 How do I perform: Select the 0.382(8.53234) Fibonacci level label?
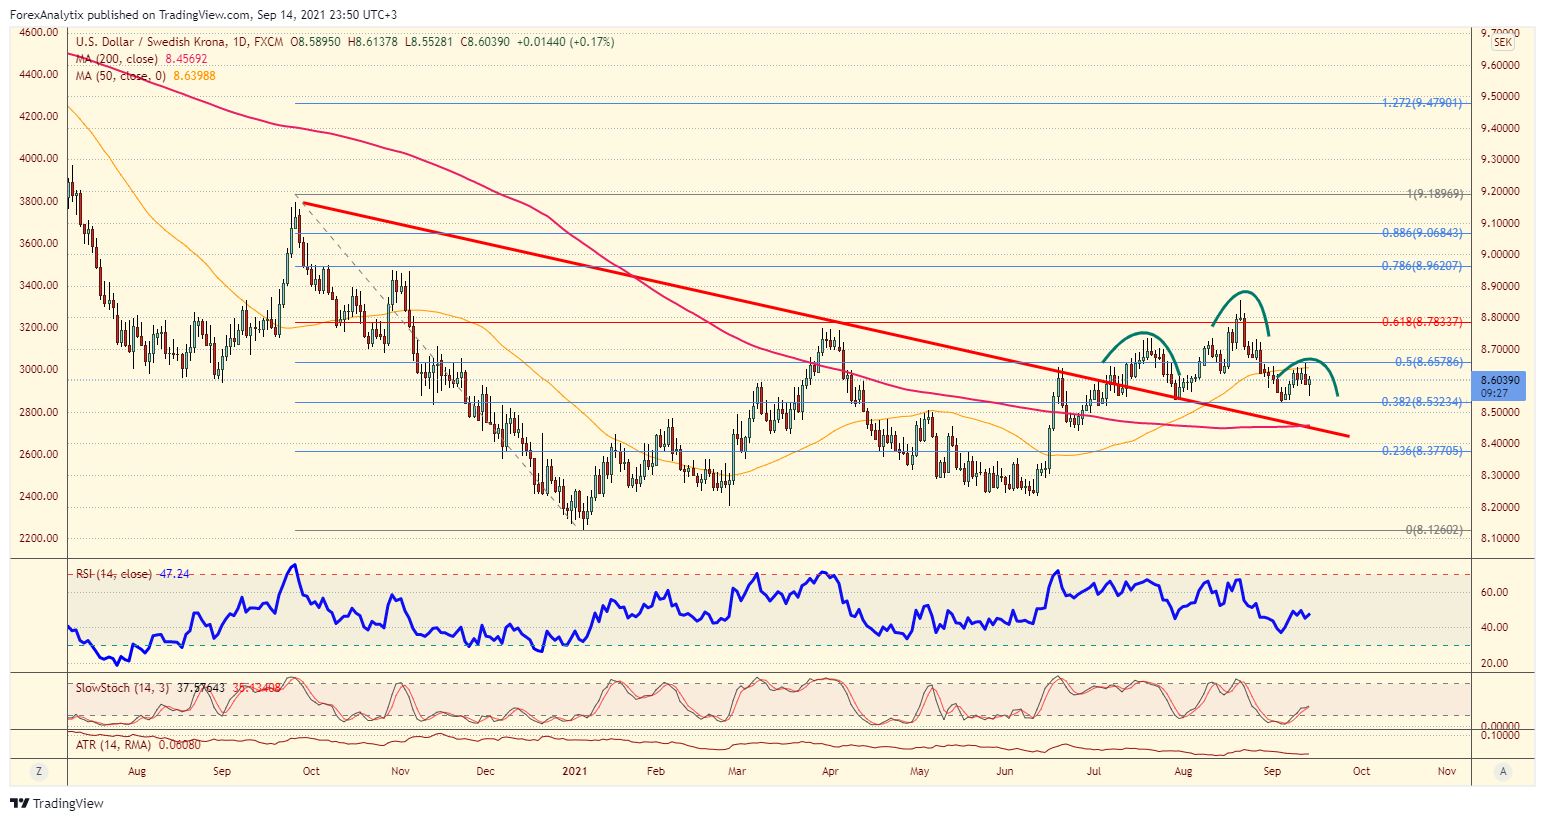(1422, 402)
